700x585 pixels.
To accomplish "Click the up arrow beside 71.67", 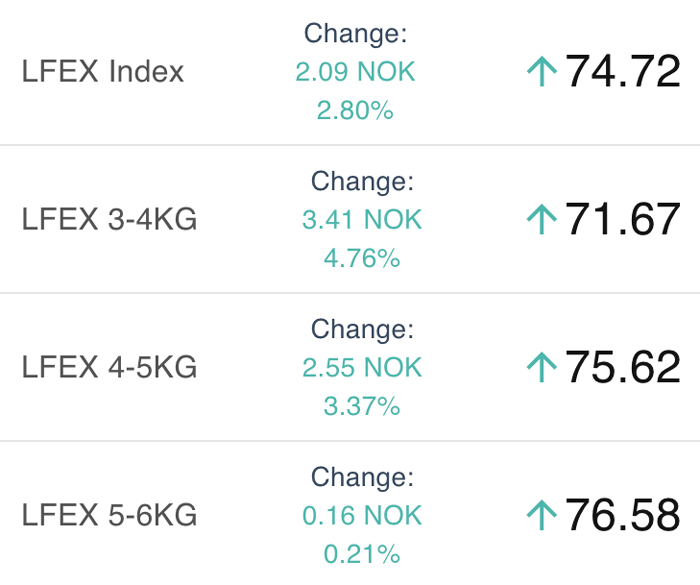I will 542,219.
